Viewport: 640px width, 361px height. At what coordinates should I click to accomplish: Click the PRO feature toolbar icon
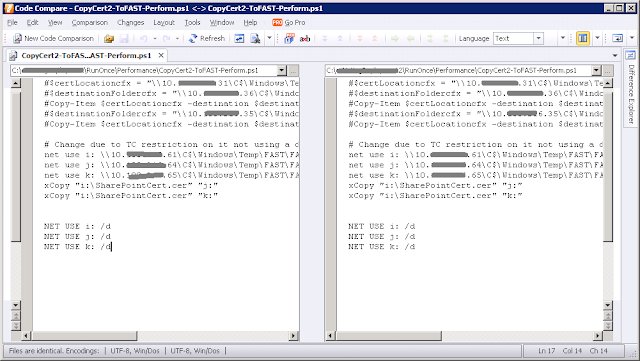pos(289,38)
